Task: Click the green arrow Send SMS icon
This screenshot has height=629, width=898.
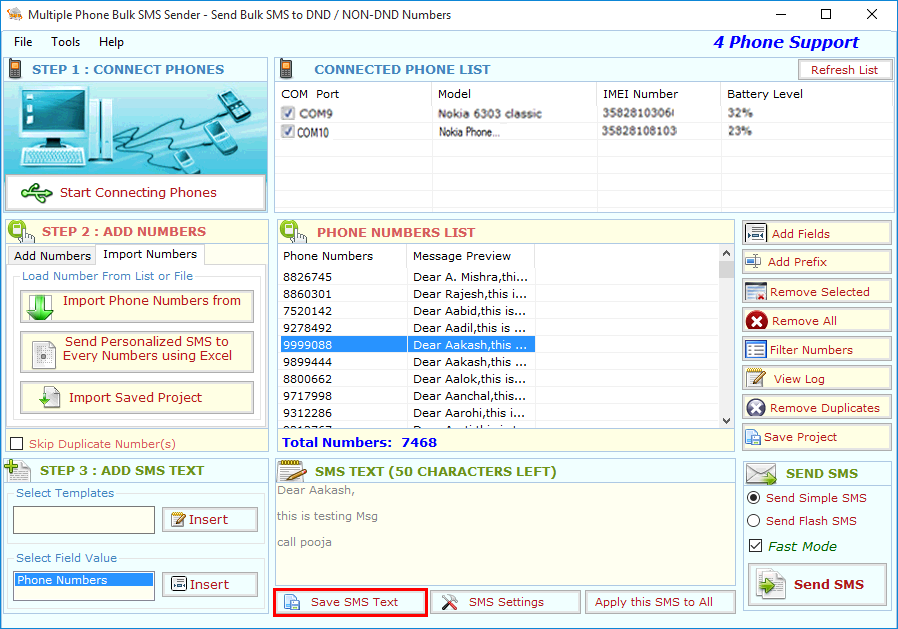Action: [770, 584]
